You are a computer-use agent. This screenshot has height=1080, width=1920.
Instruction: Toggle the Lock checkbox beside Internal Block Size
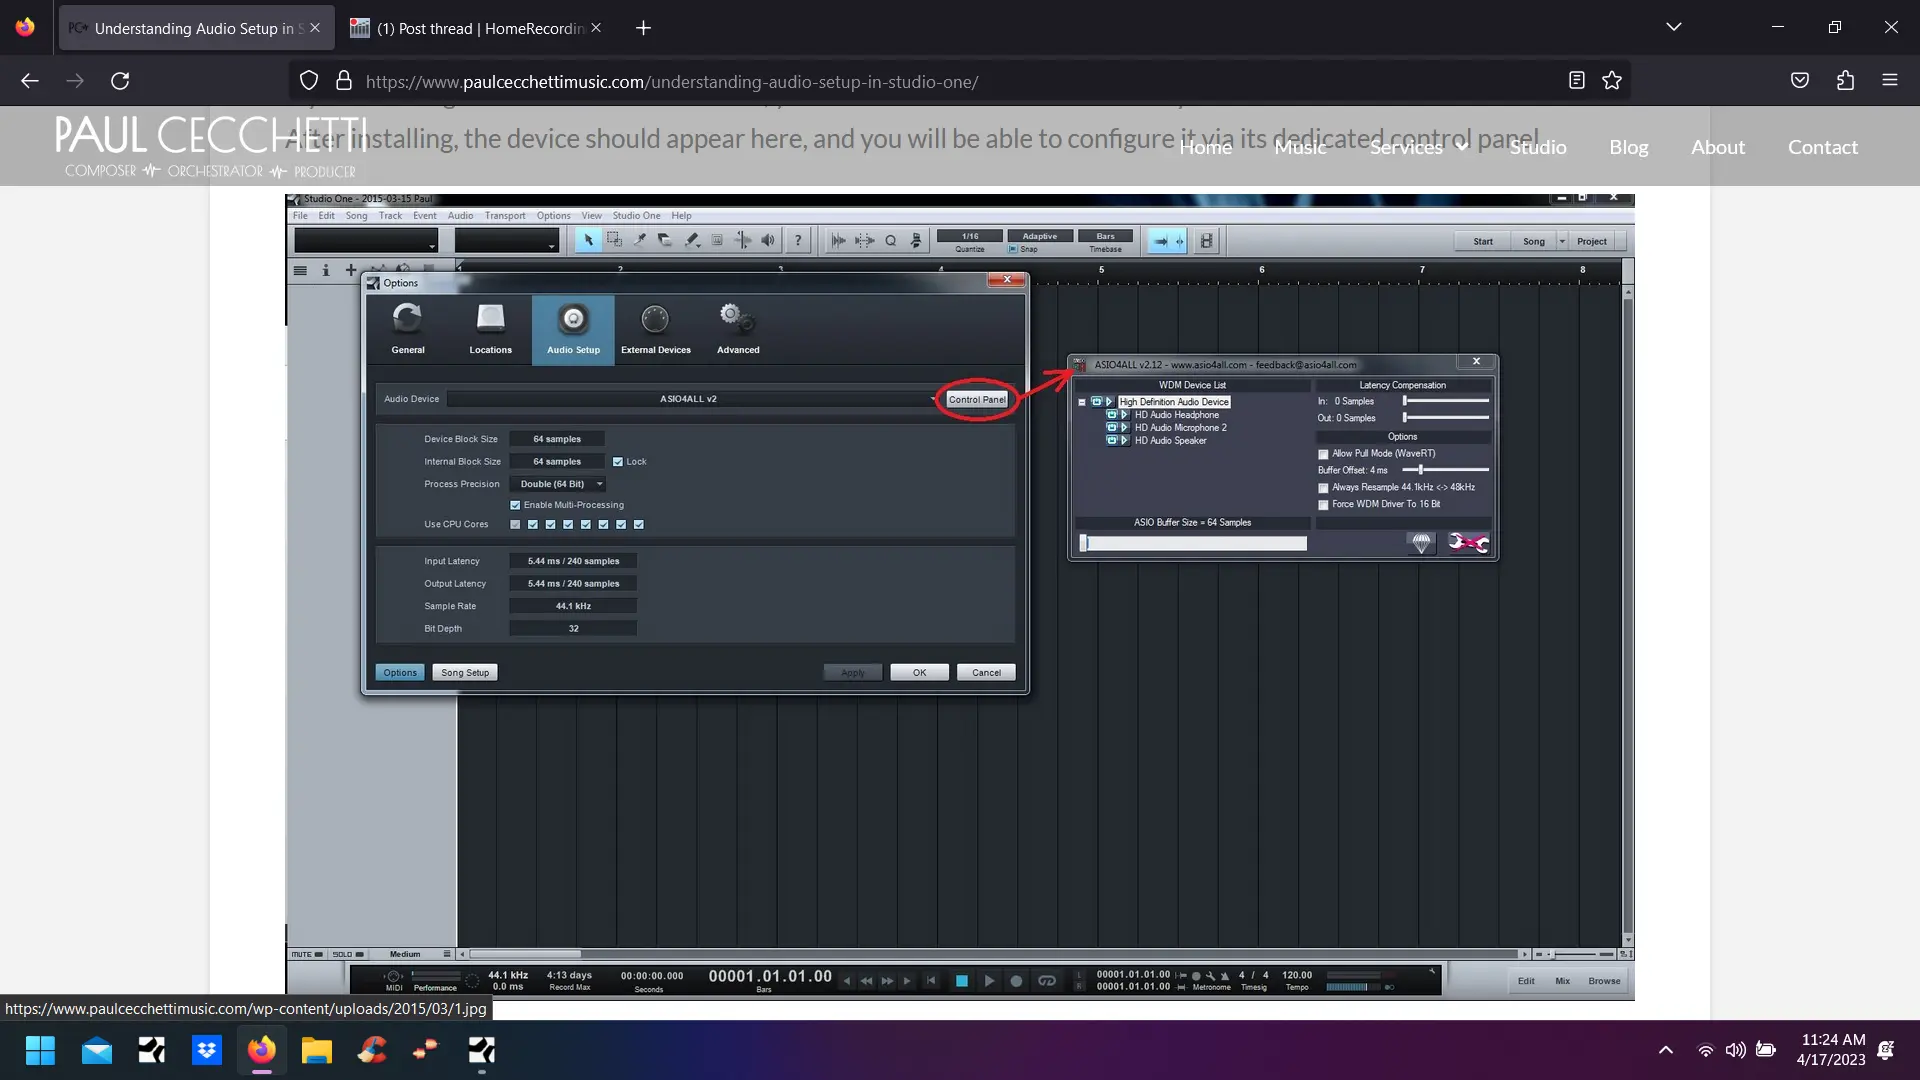(x=618, y=462)
